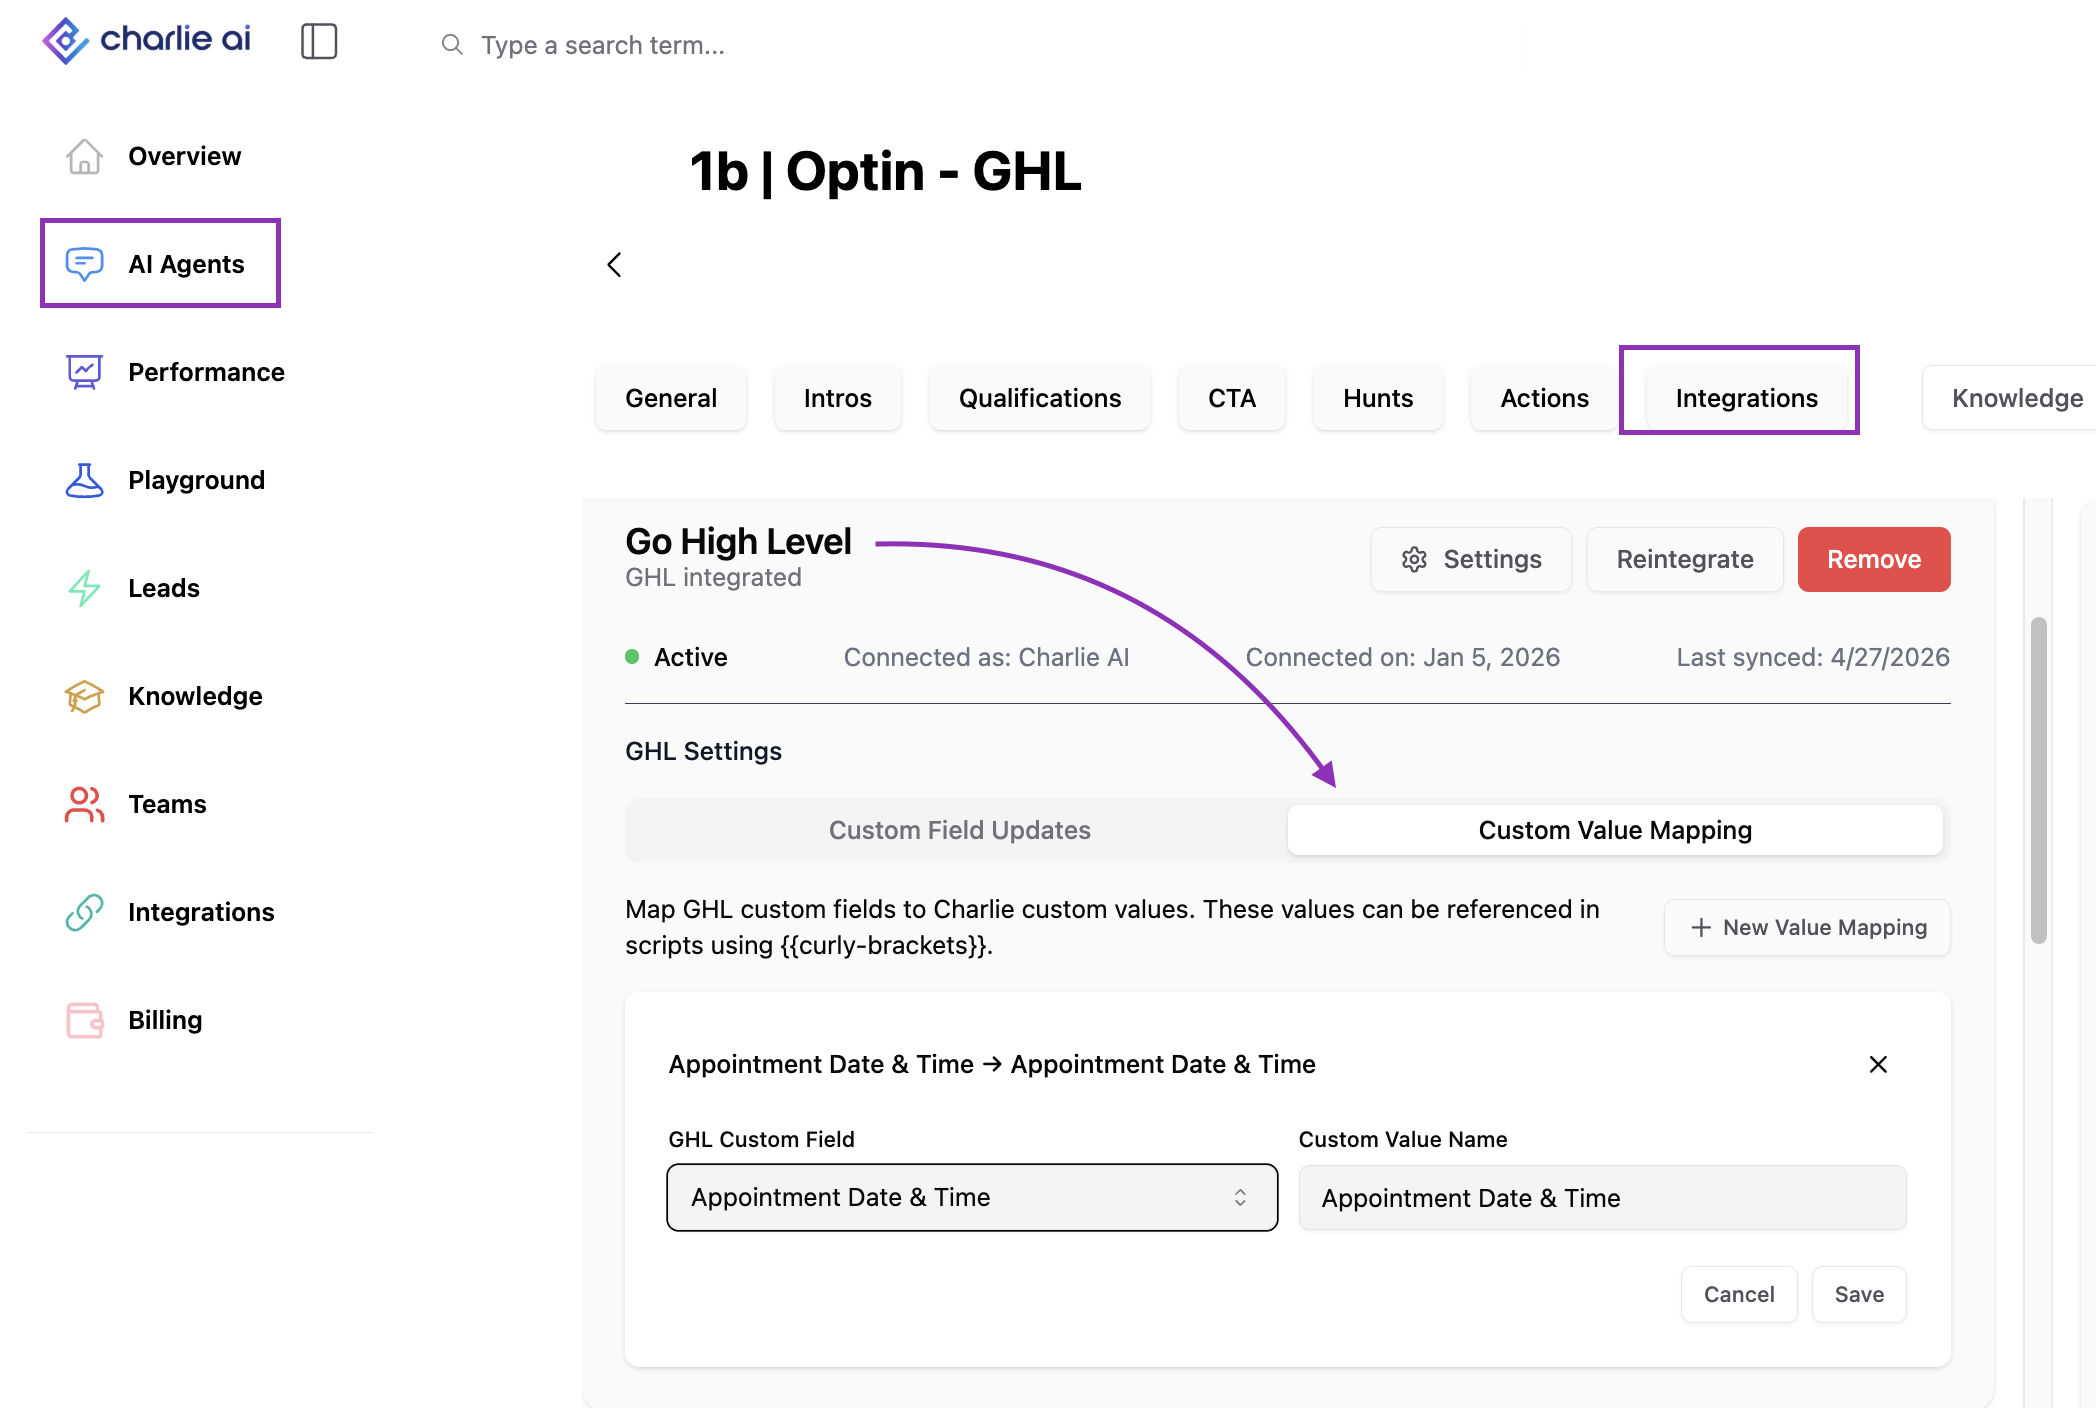Screen dimensions: 2096x1408
Task: Go back using the left chevron
Action: [x=614, y=264]
